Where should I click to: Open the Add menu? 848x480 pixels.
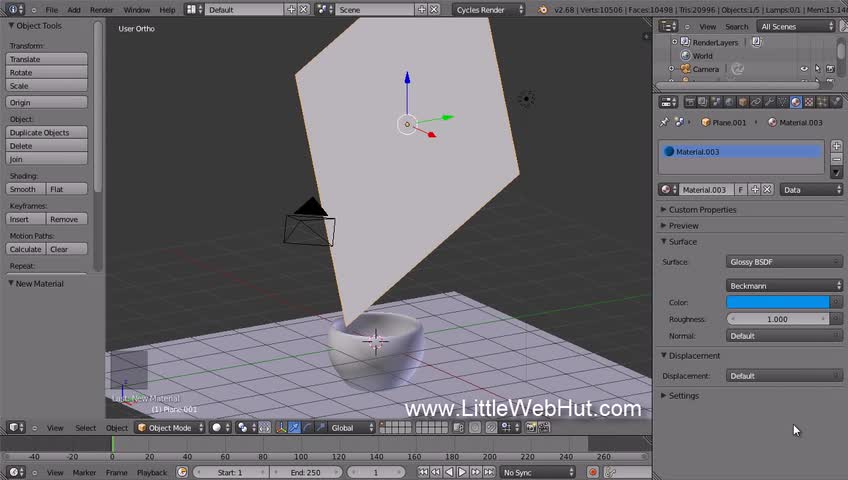click(74, 10)
